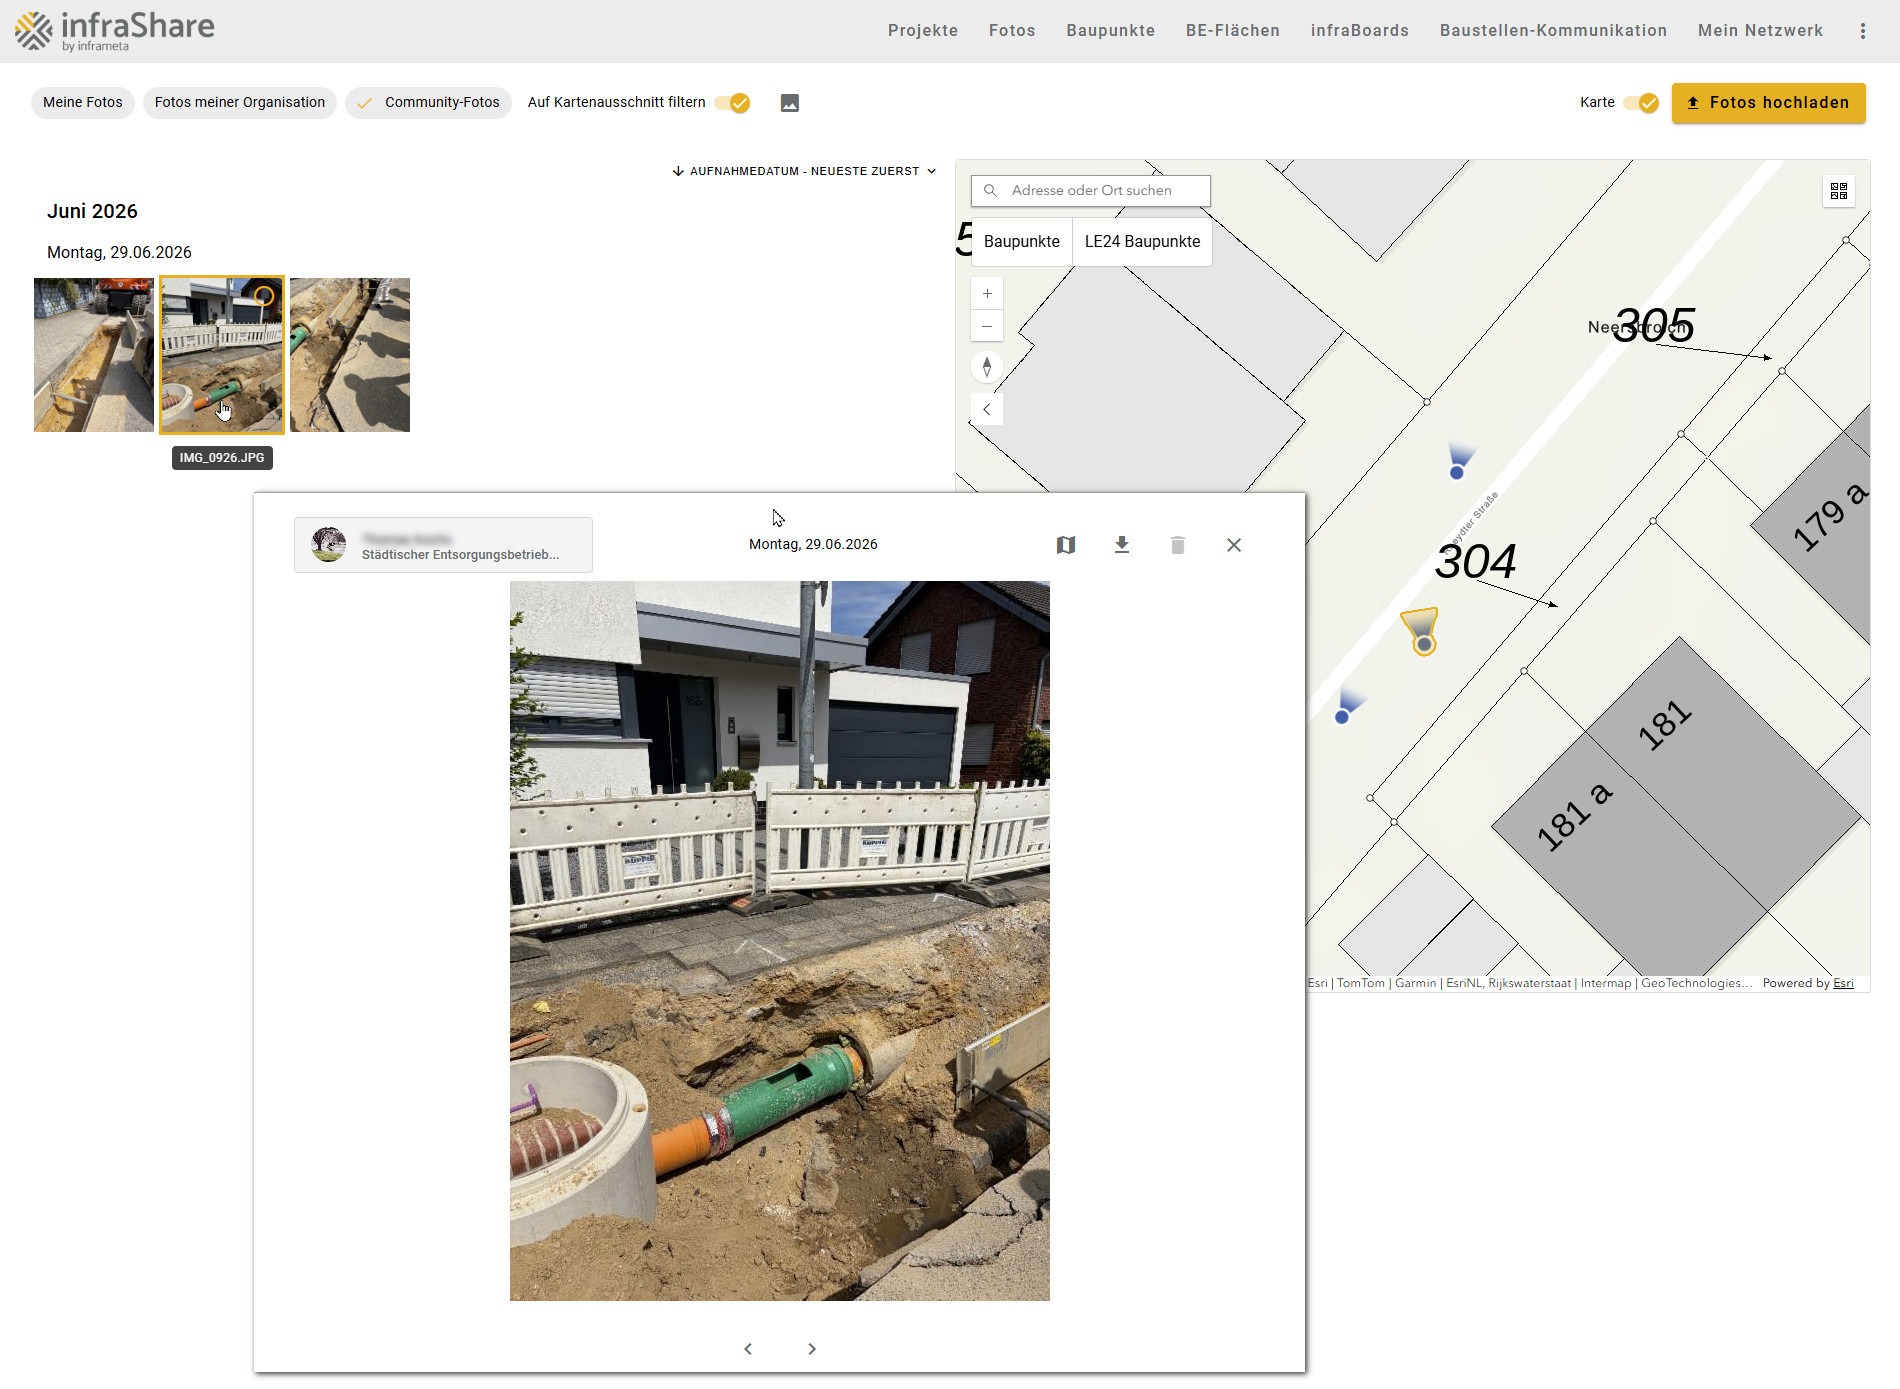Image resolution: width=1900 pixels, height=1389 pixels.
Task: Open infraBoards navigation item
Action: coord(1360,31)
